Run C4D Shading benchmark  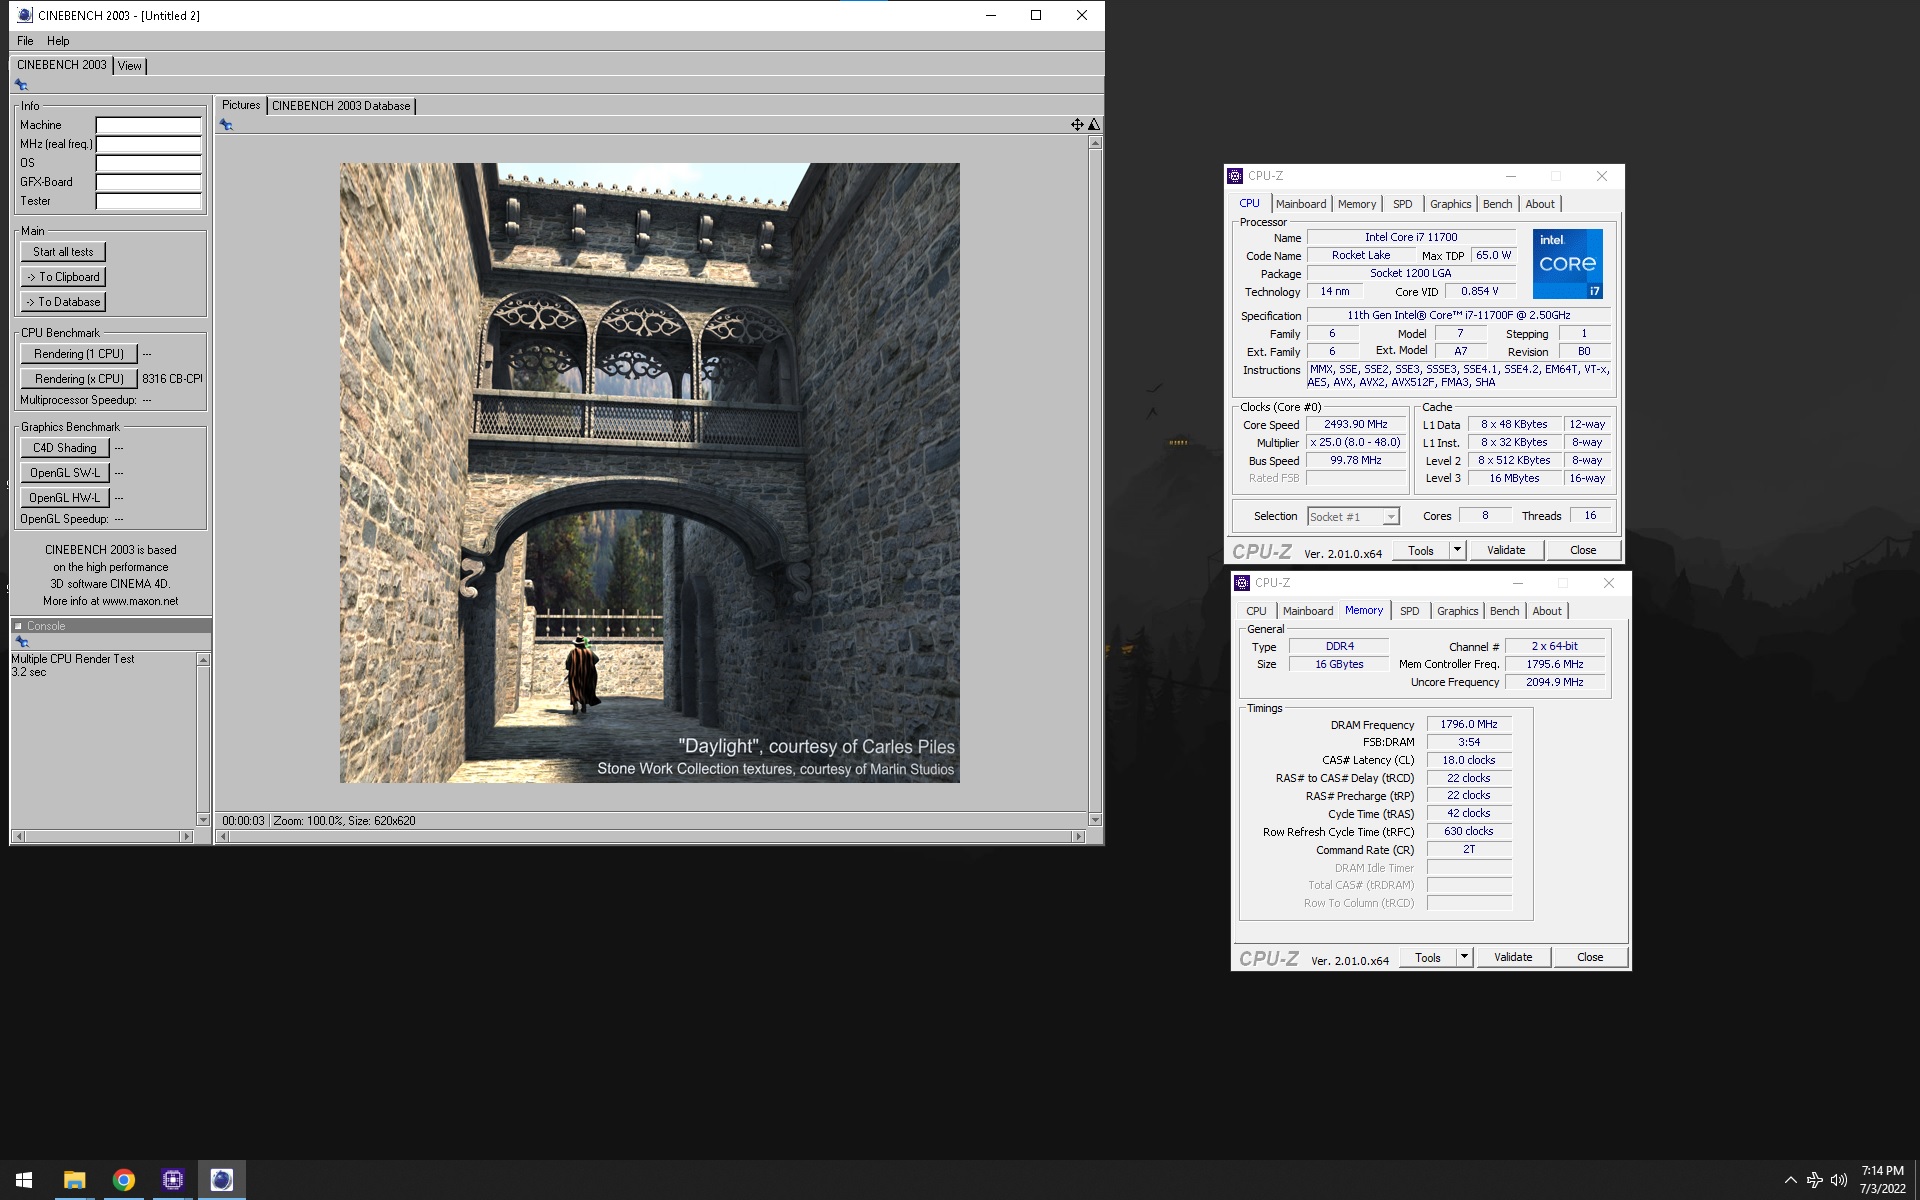point(65,448)
